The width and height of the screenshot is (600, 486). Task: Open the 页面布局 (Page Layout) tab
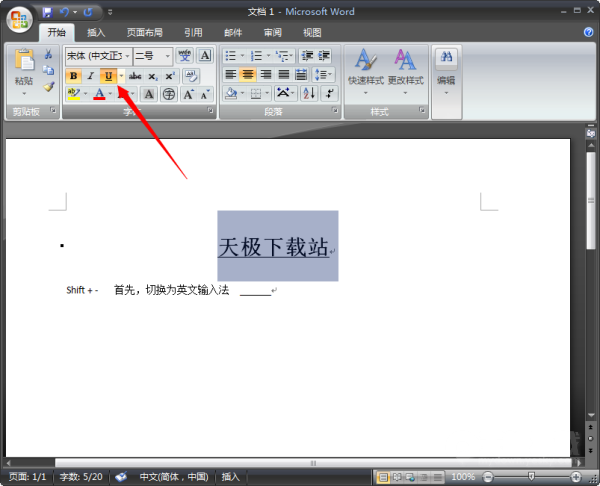point(145,33)
